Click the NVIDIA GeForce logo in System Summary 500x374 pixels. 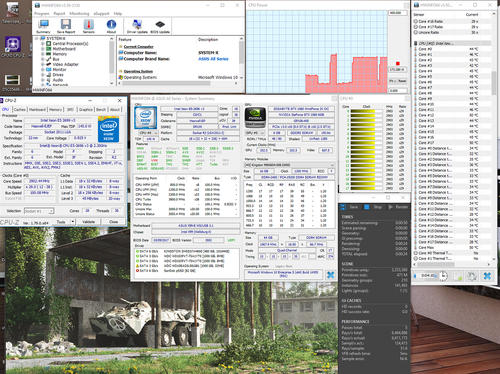tap(256, 118)
